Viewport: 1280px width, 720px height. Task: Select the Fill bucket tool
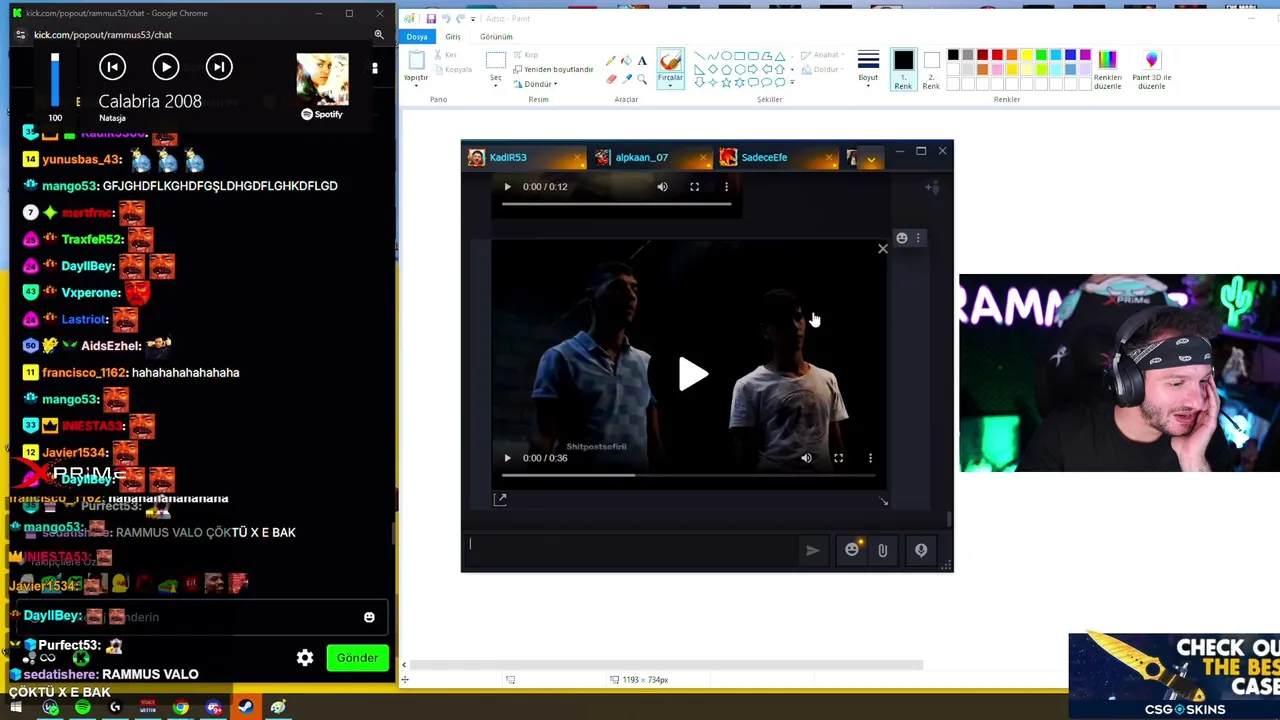click(x=626, y=61)
